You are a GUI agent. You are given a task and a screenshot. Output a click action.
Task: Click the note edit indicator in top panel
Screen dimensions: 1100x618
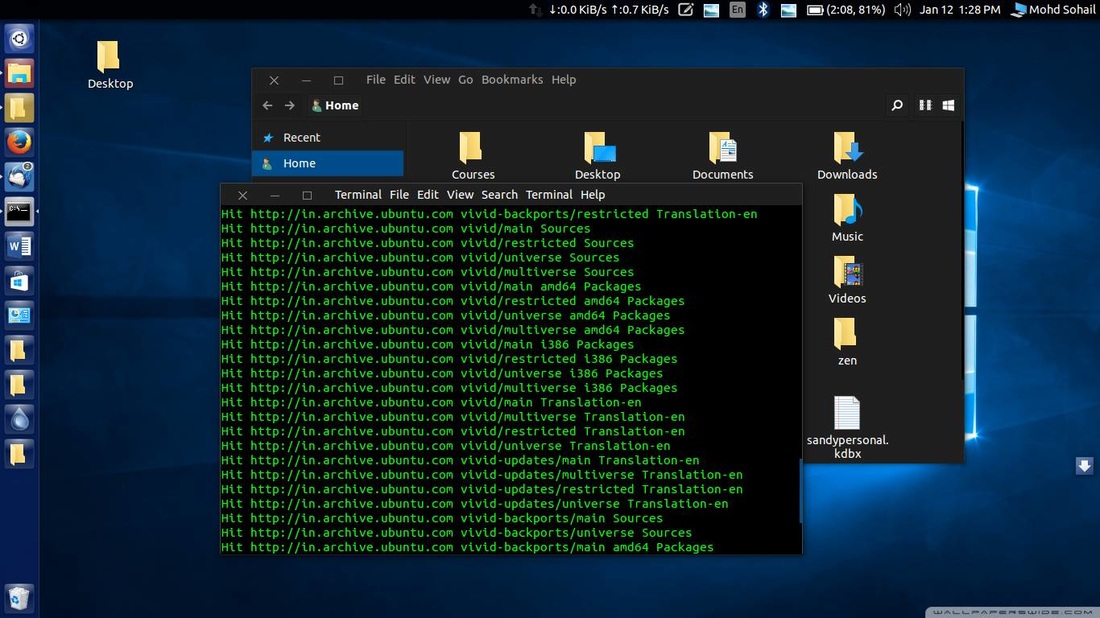[685, 10]
